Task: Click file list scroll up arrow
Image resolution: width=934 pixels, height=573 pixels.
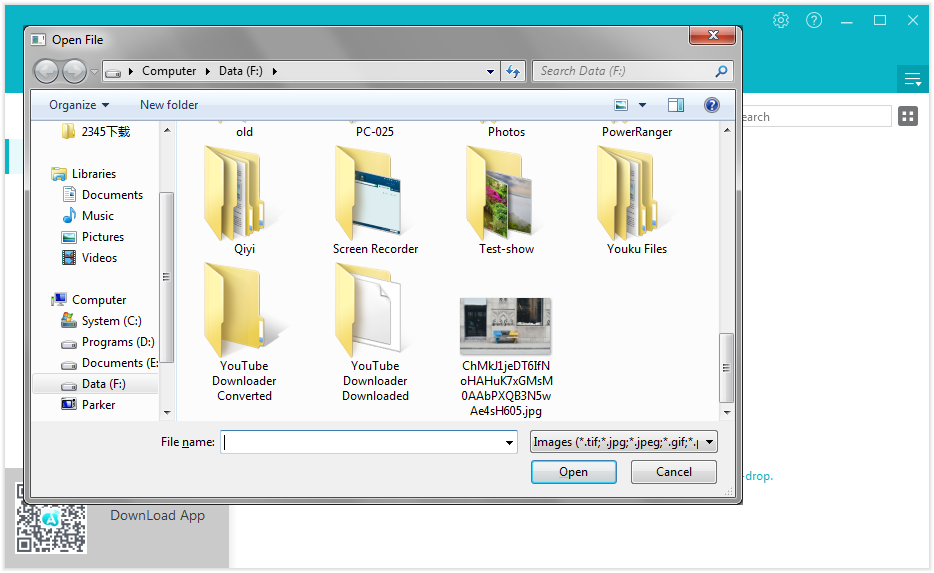Action: pos(727,130)
